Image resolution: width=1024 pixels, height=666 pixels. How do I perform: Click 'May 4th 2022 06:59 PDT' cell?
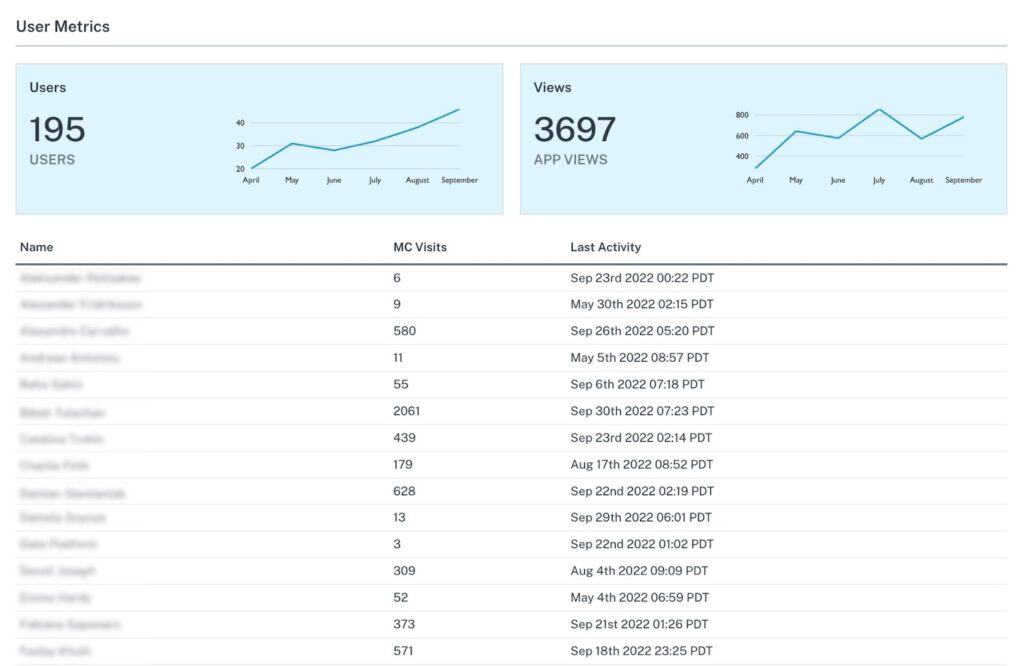click(639, 597)
